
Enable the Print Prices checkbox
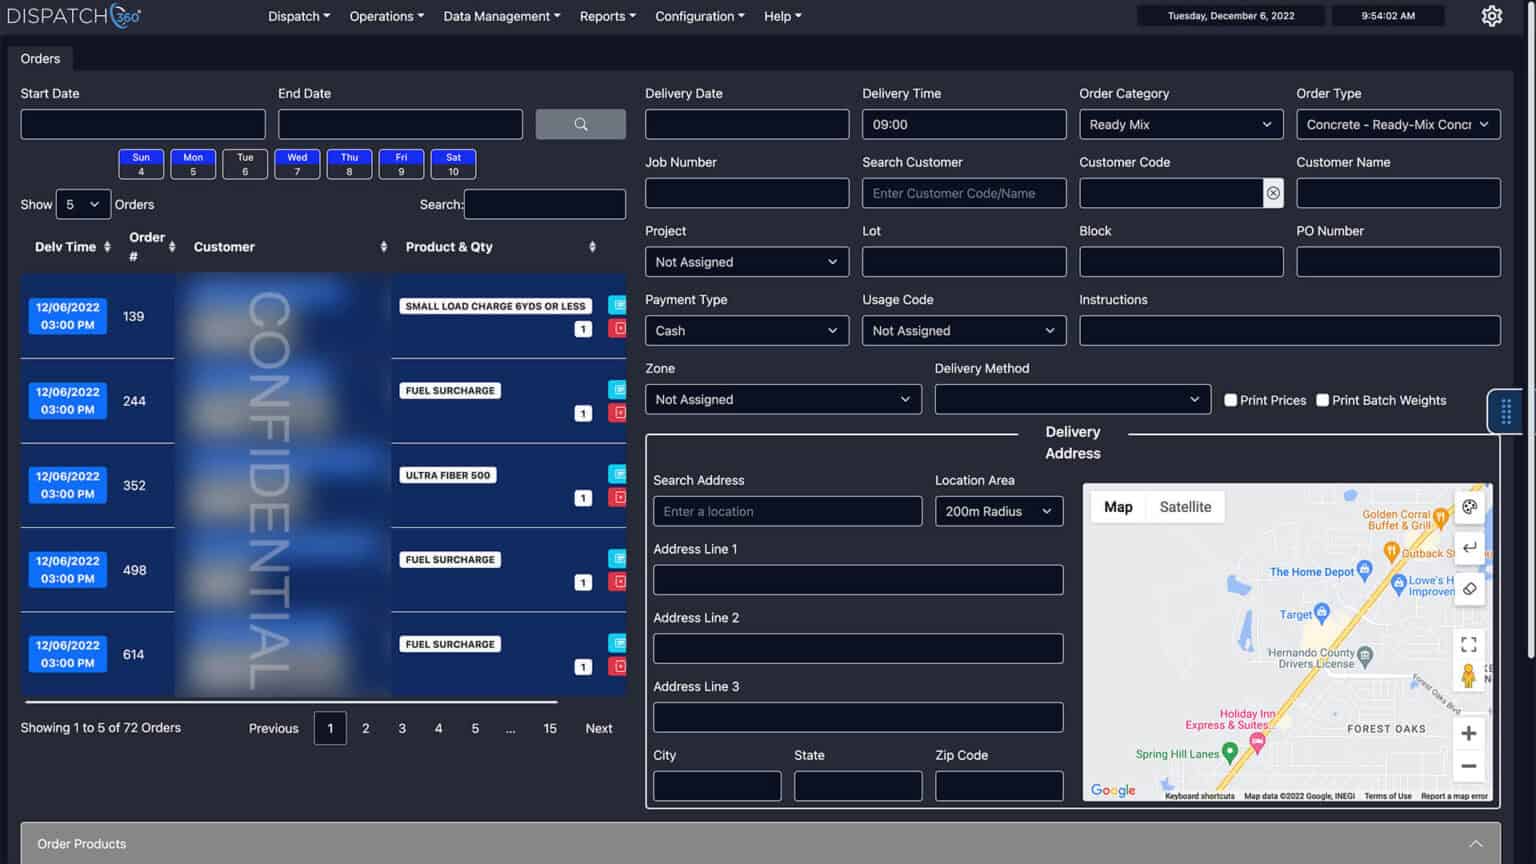coord(1230,400)
